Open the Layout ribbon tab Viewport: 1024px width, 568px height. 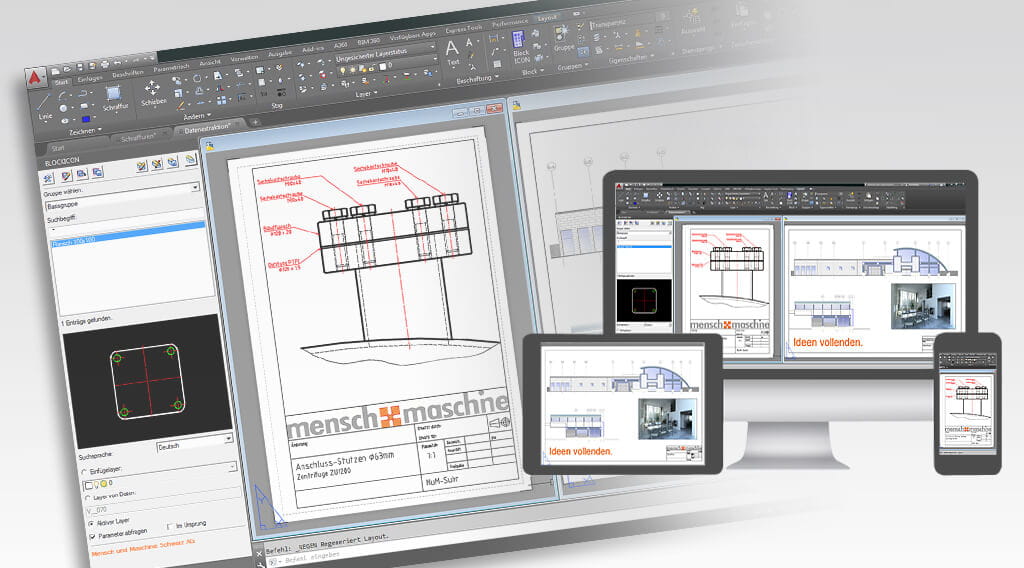point(547,18)
